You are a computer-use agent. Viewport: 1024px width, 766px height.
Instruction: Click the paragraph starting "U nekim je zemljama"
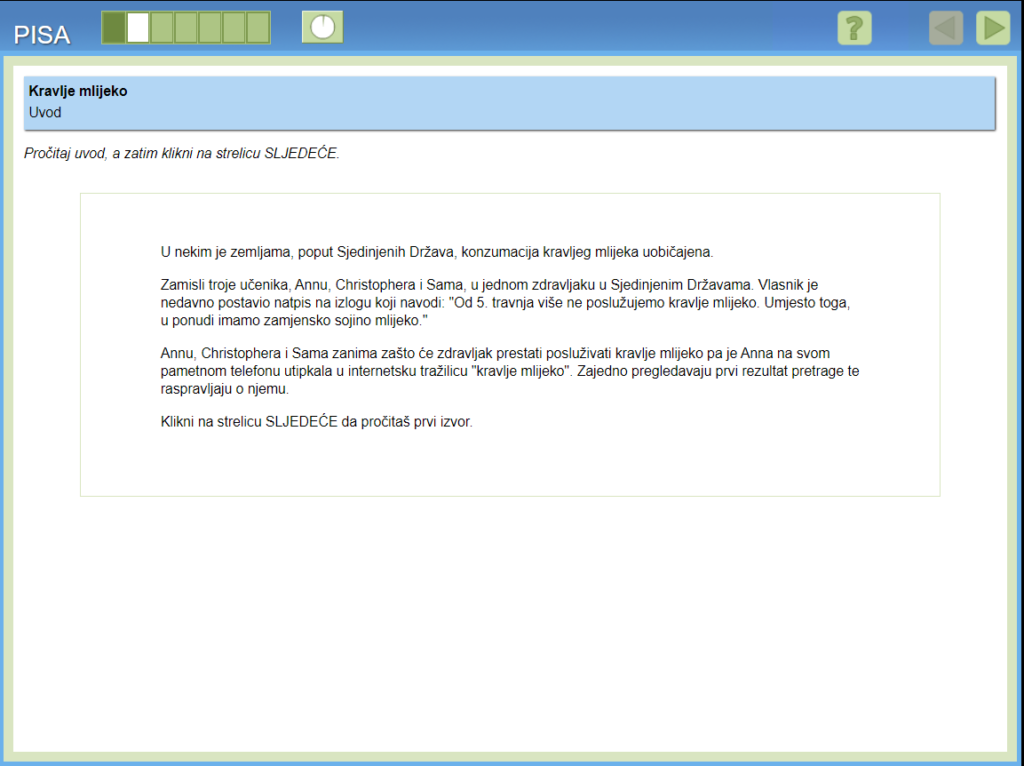[437, 251]
